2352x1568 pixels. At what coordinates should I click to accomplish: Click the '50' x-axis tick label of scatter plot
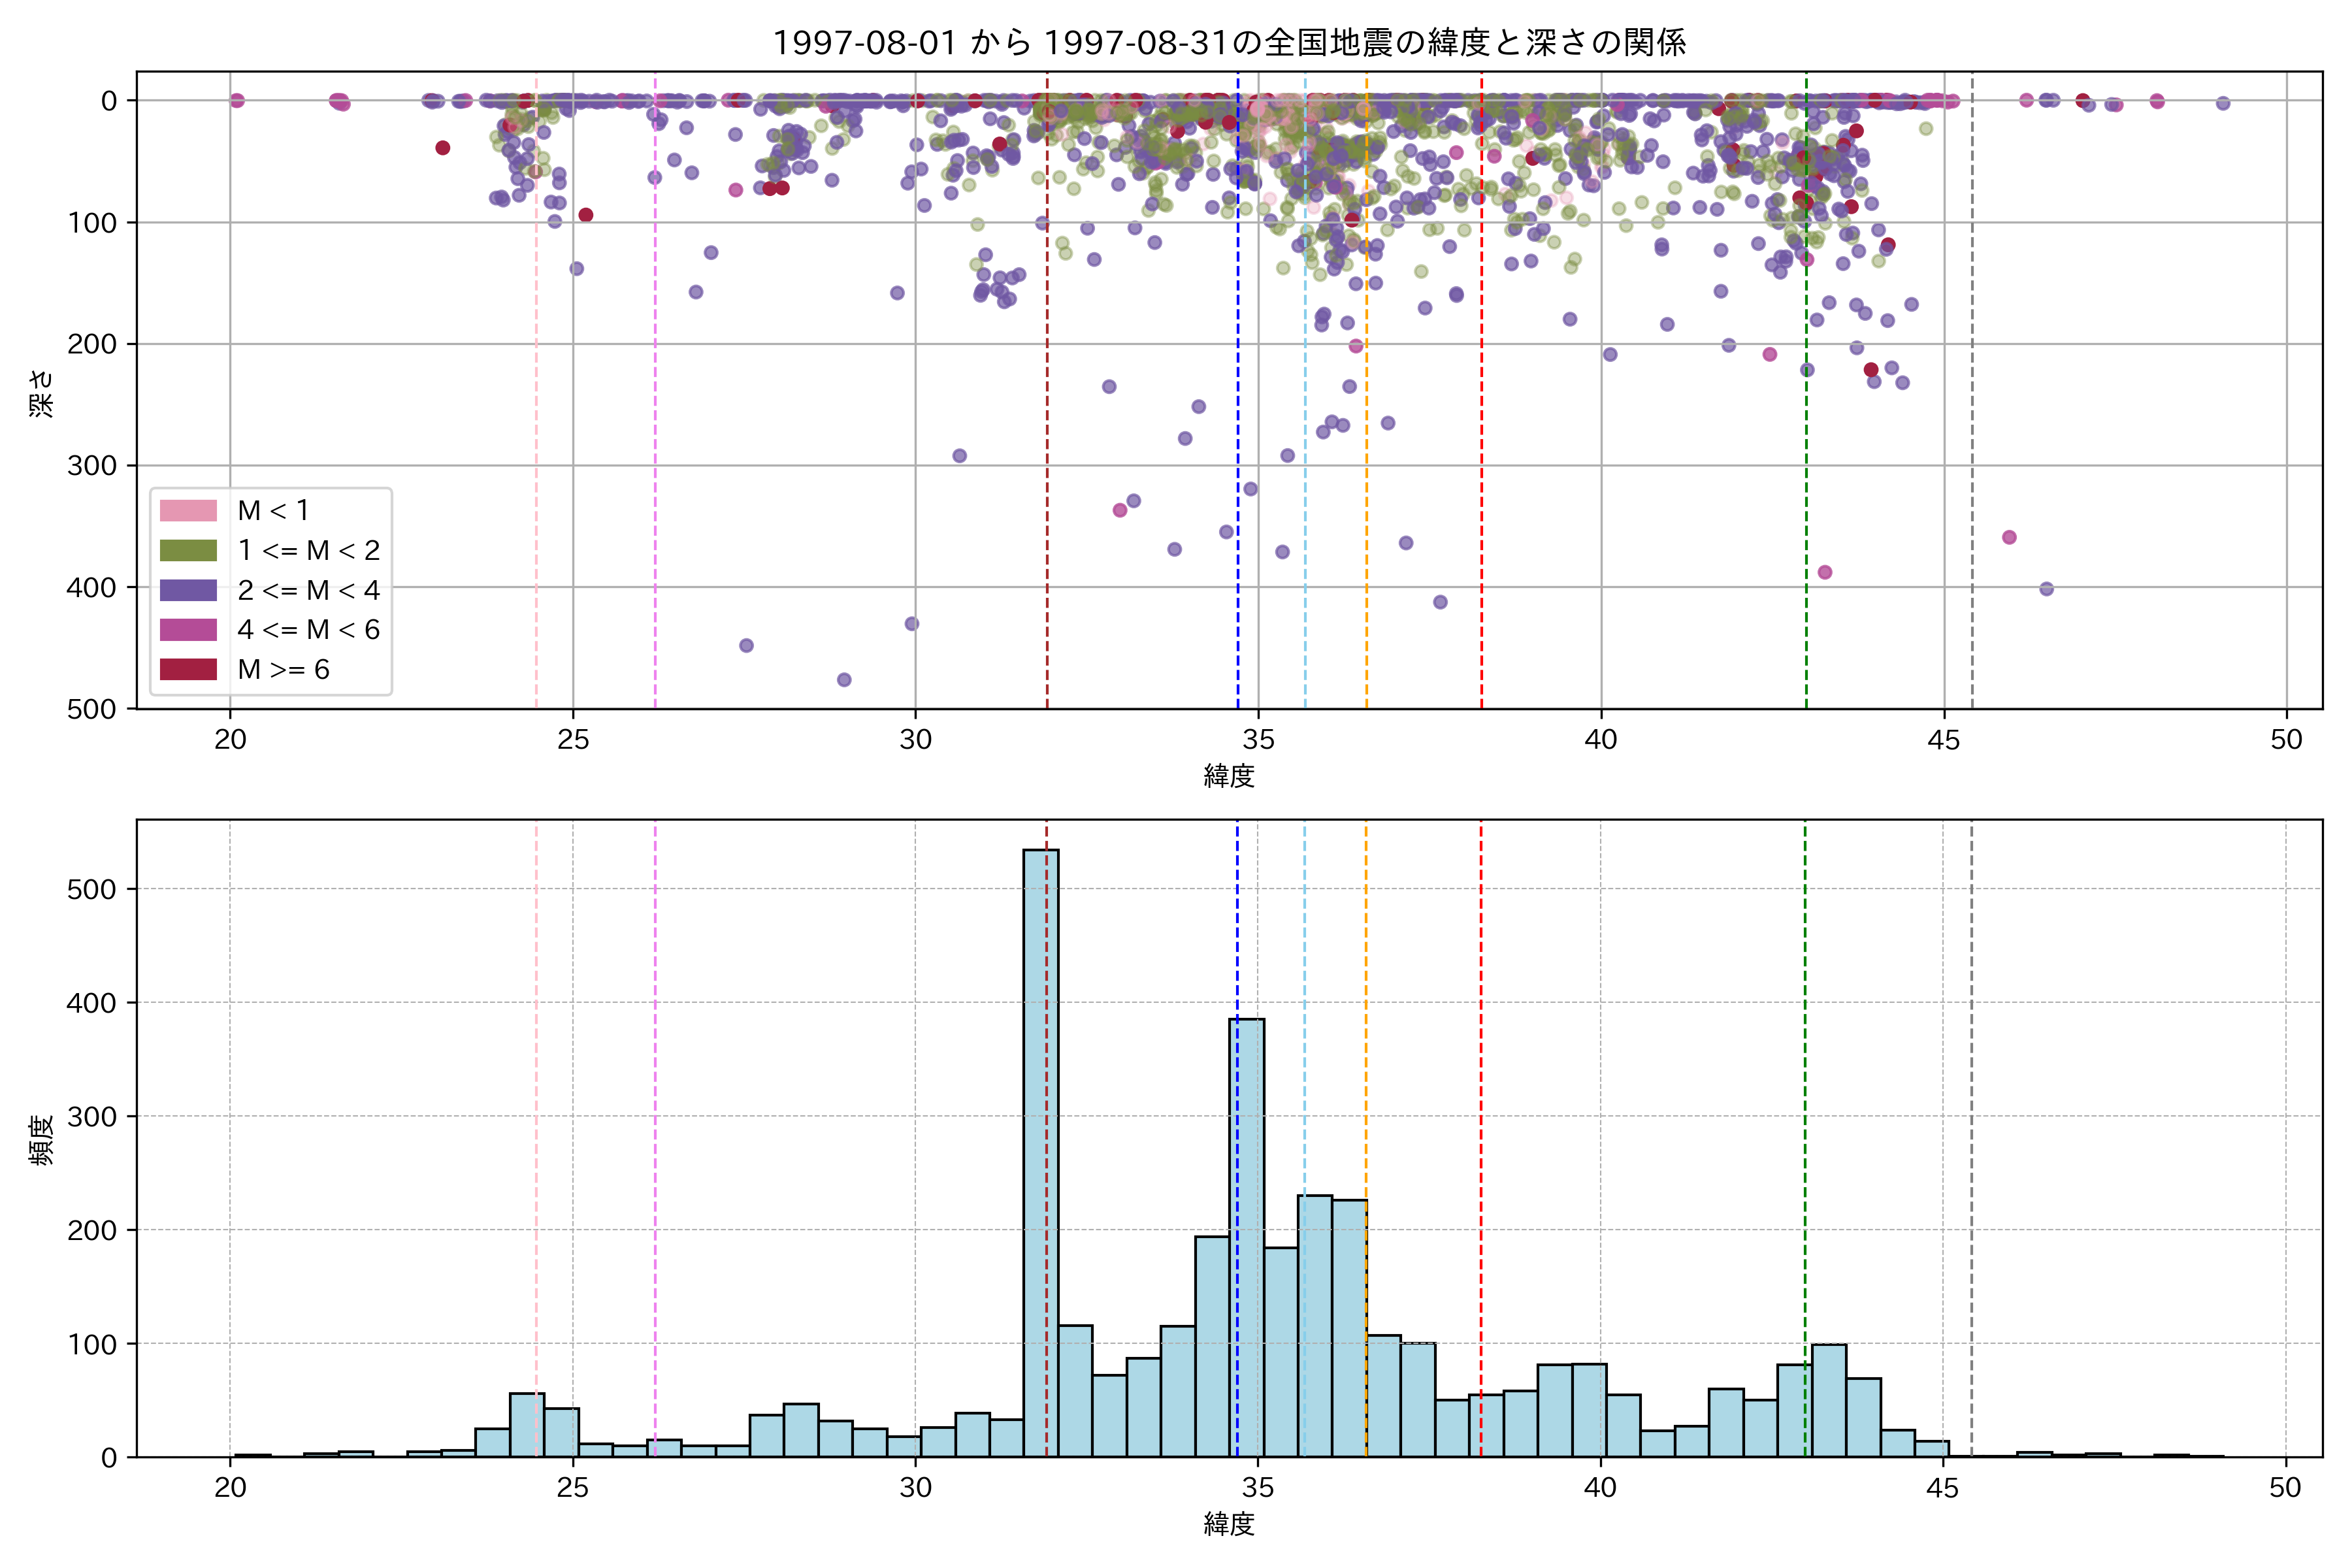click(x=2286, y=740)
